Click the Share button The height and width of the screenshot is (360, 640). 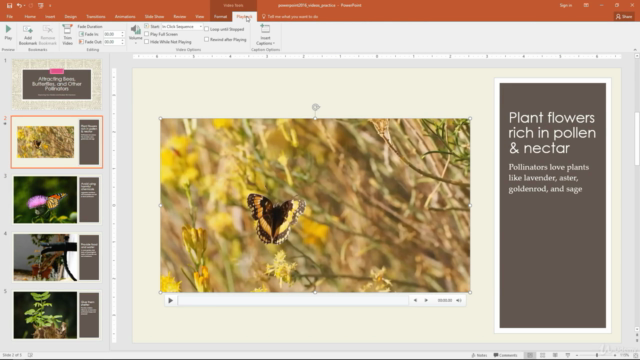624,17
